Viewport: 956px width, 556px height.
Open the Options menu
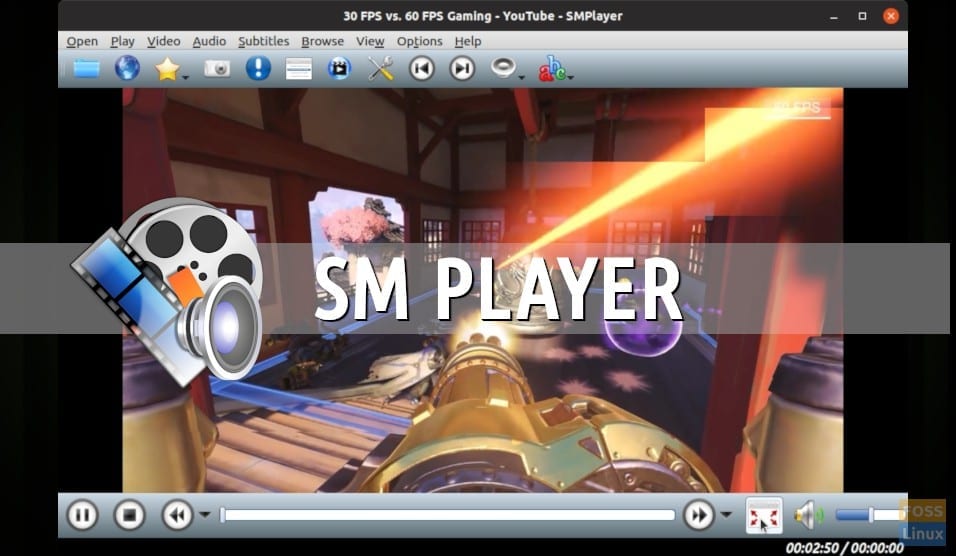419,41
